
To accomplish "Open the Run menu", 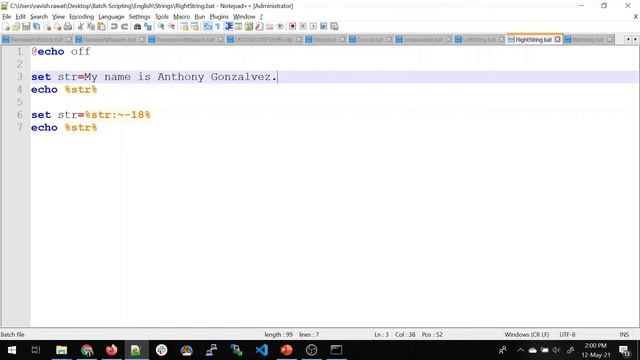I will click(x=200, y=17).
